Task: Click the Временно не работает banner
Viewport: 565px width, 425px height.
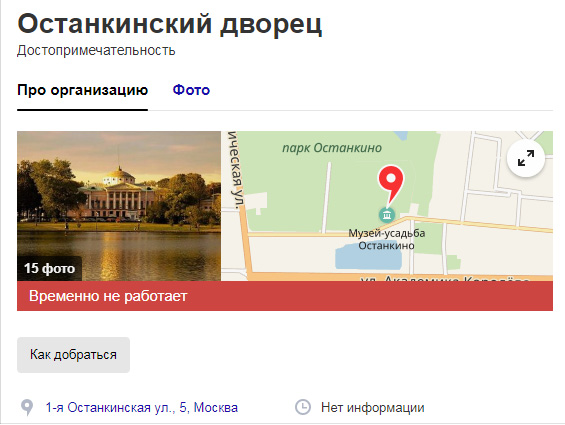Action: point(285,296)
